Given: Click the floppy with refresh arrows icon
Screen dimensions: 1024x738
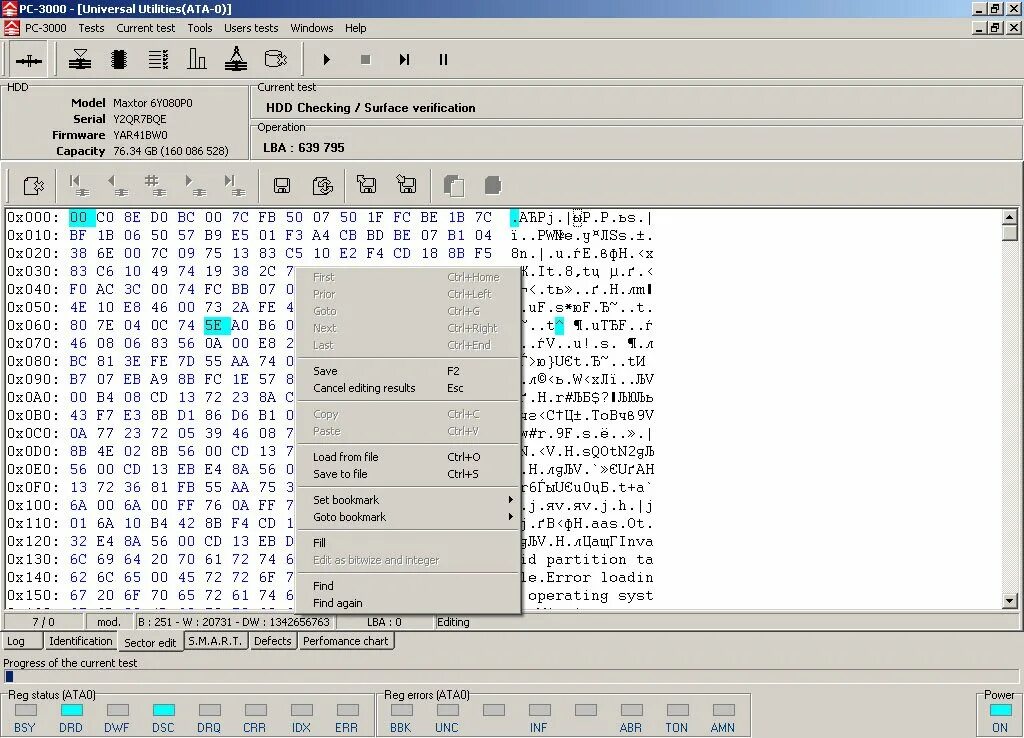Looking at the screenshot, I should 323,186.
